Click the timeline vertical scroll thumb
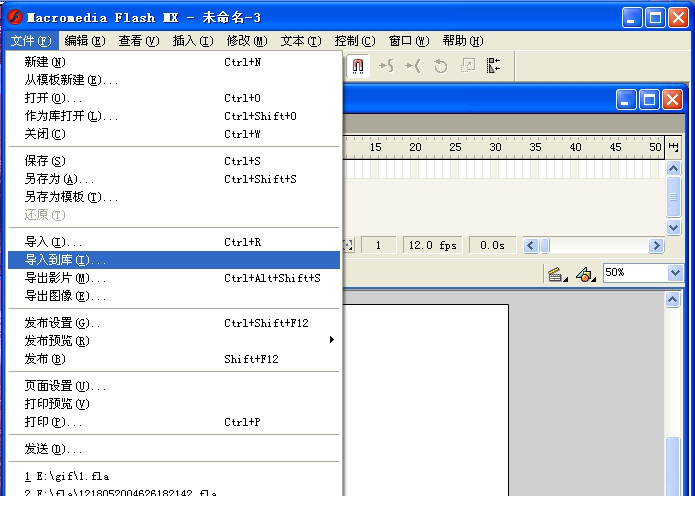This screenshot has height=515, width=695. 673,197
